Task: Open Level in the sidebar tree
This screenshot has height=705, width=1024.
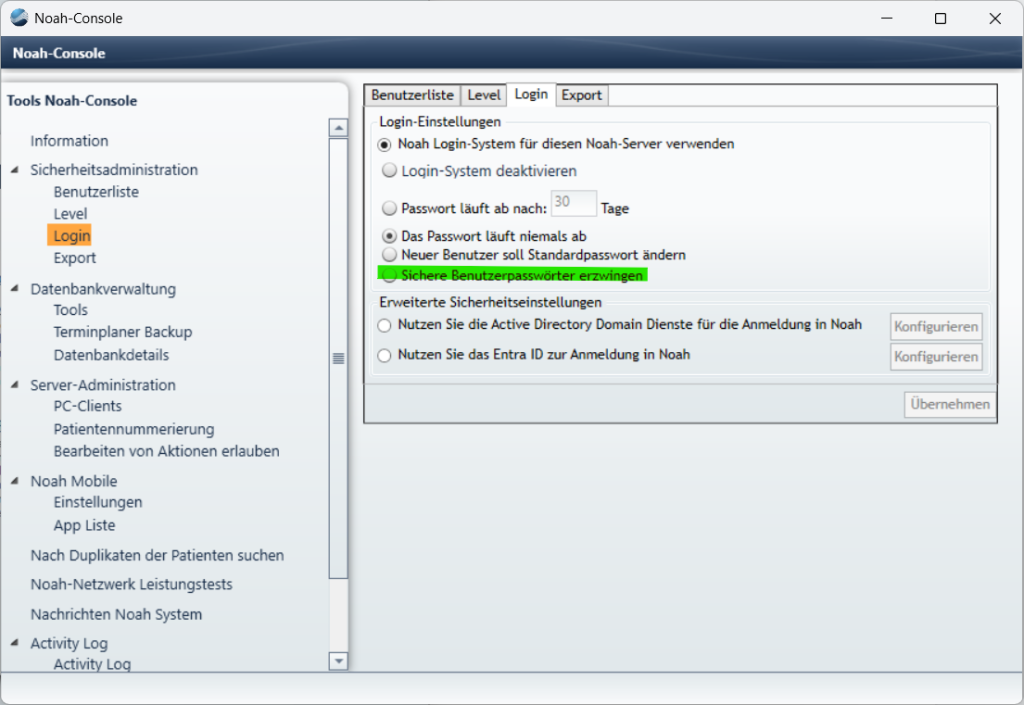Action: 71,213
